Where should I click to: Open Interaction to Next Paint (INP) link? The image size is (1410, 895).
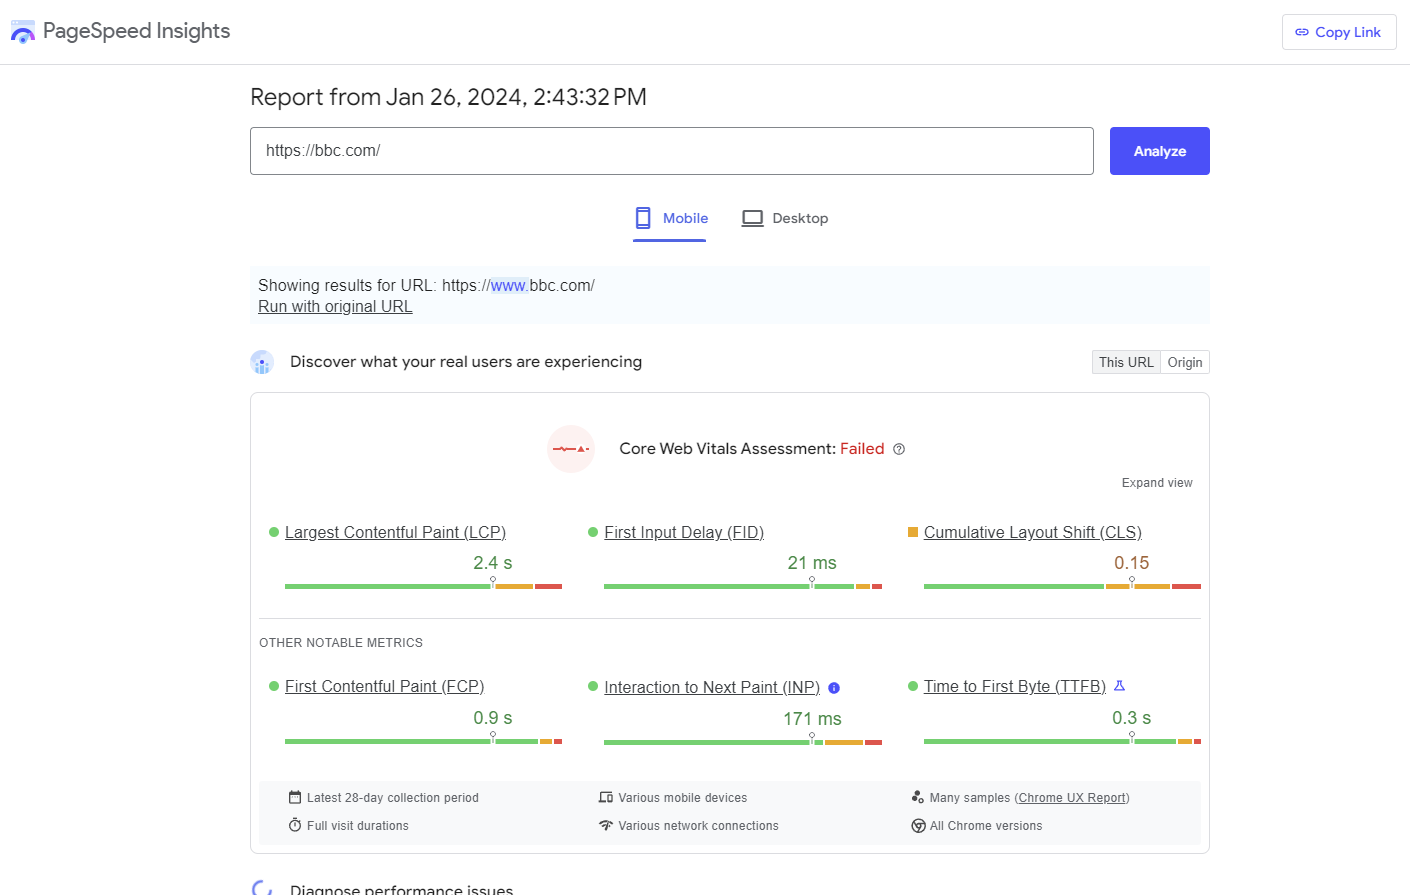[712, 687]
